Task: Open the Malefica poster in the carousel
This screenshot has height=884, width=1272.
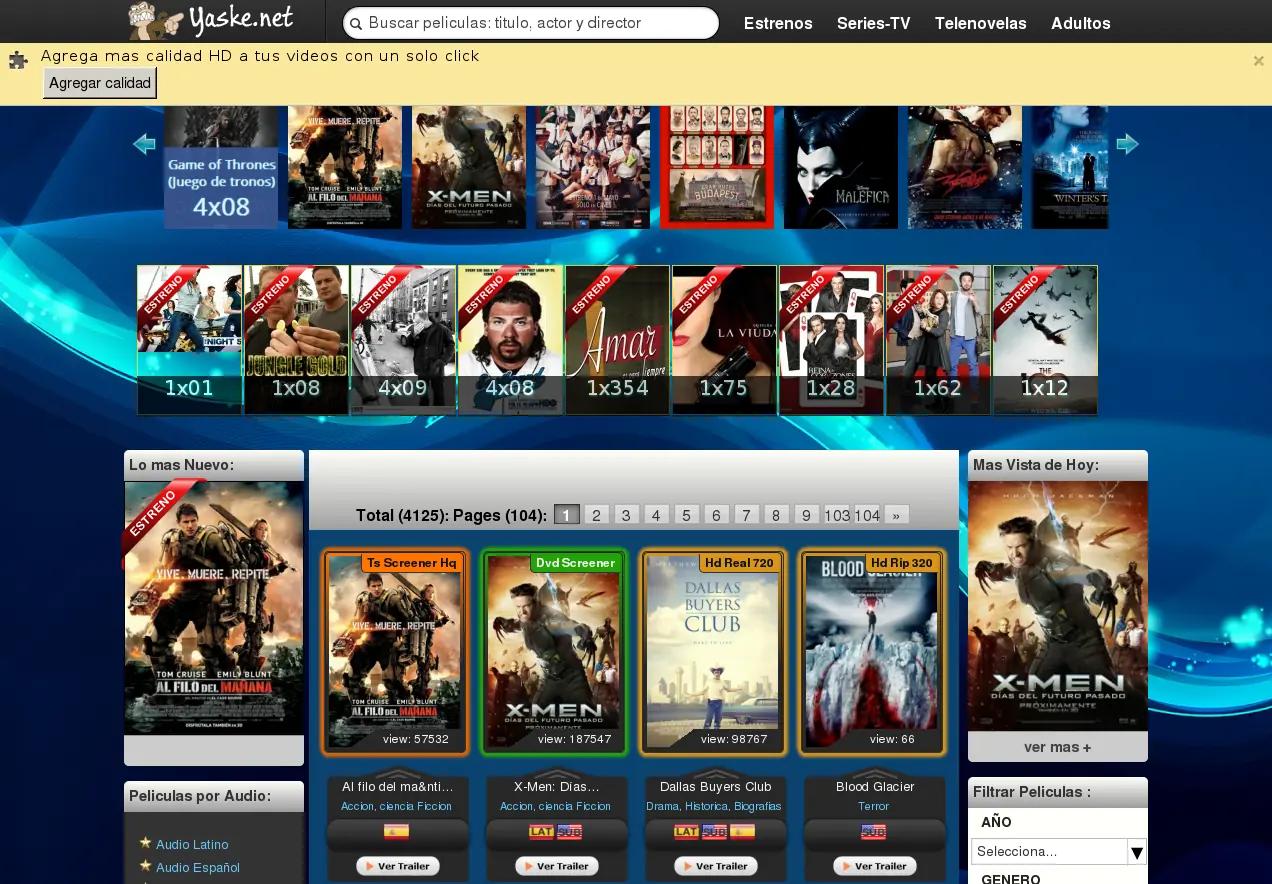Action: [841, 167]
